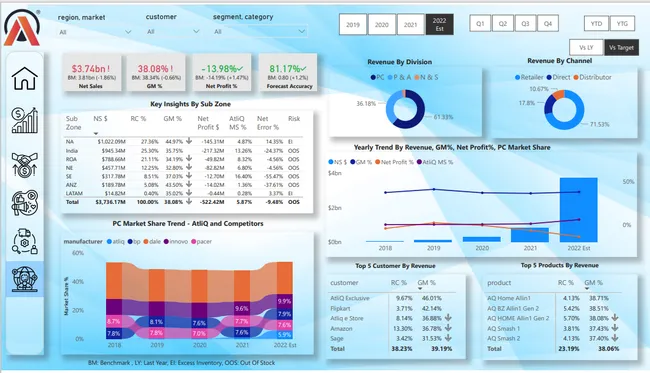Open the supply chain truck icon
Screen dimensions: 650x373
25,241
